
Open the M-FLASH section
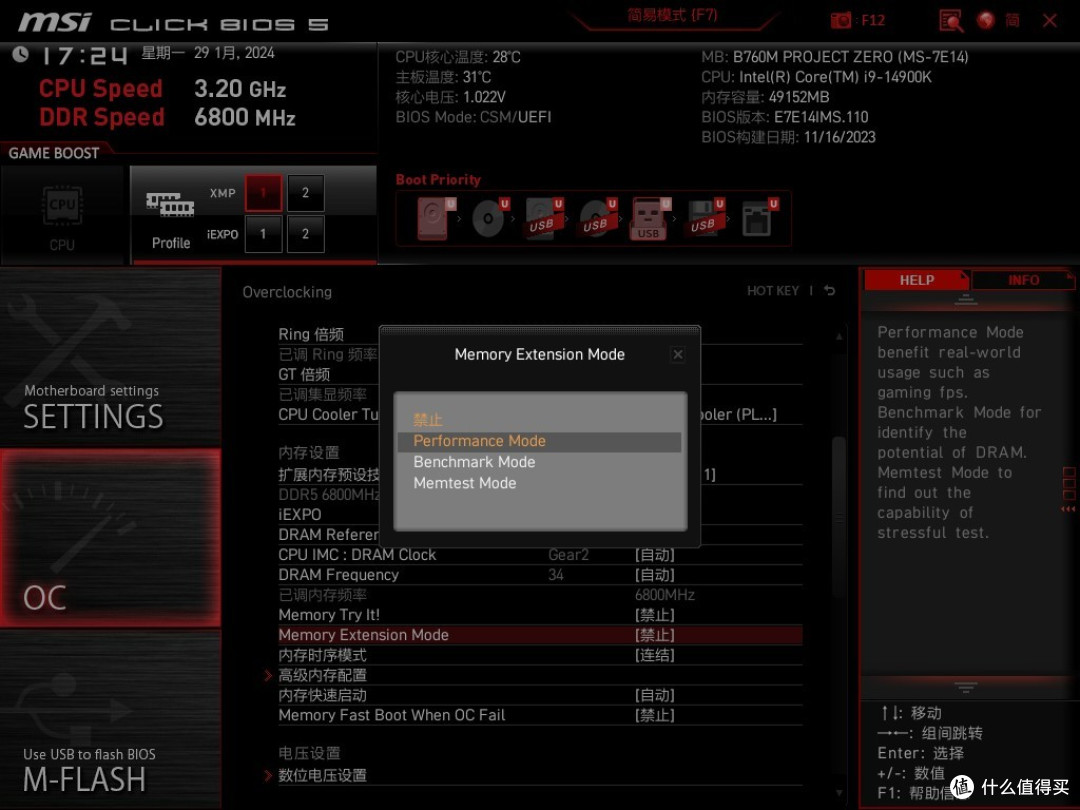pyautogui.click(x=110, y=719)
